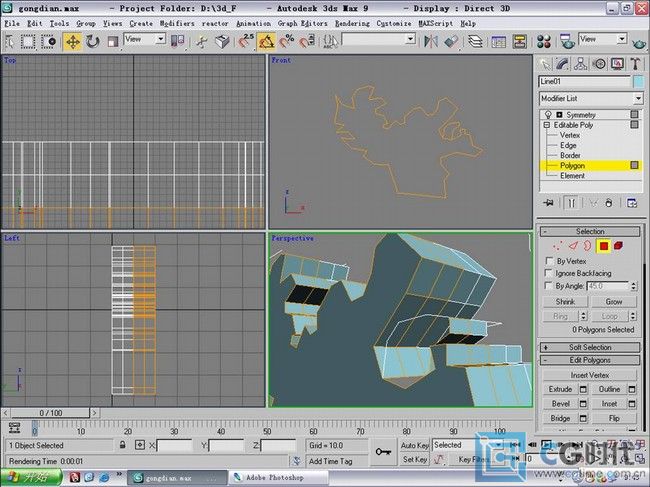The height and width of the screenshot is (487, 650).
Task: Expand the Symmetry modifier sub-levels
Action: (560, 115)
